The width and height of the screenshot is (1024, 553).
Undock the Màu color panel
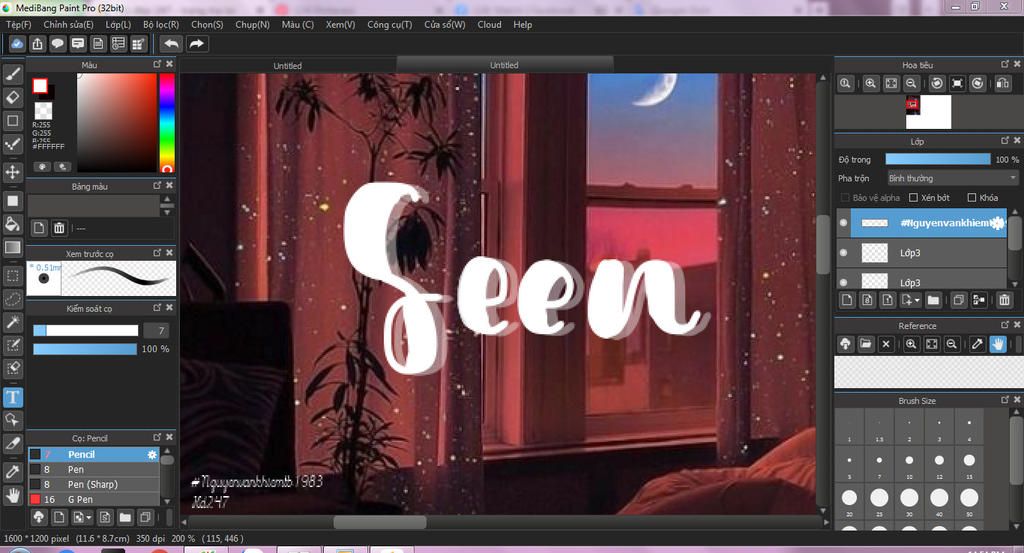click(x=157, y=64)
